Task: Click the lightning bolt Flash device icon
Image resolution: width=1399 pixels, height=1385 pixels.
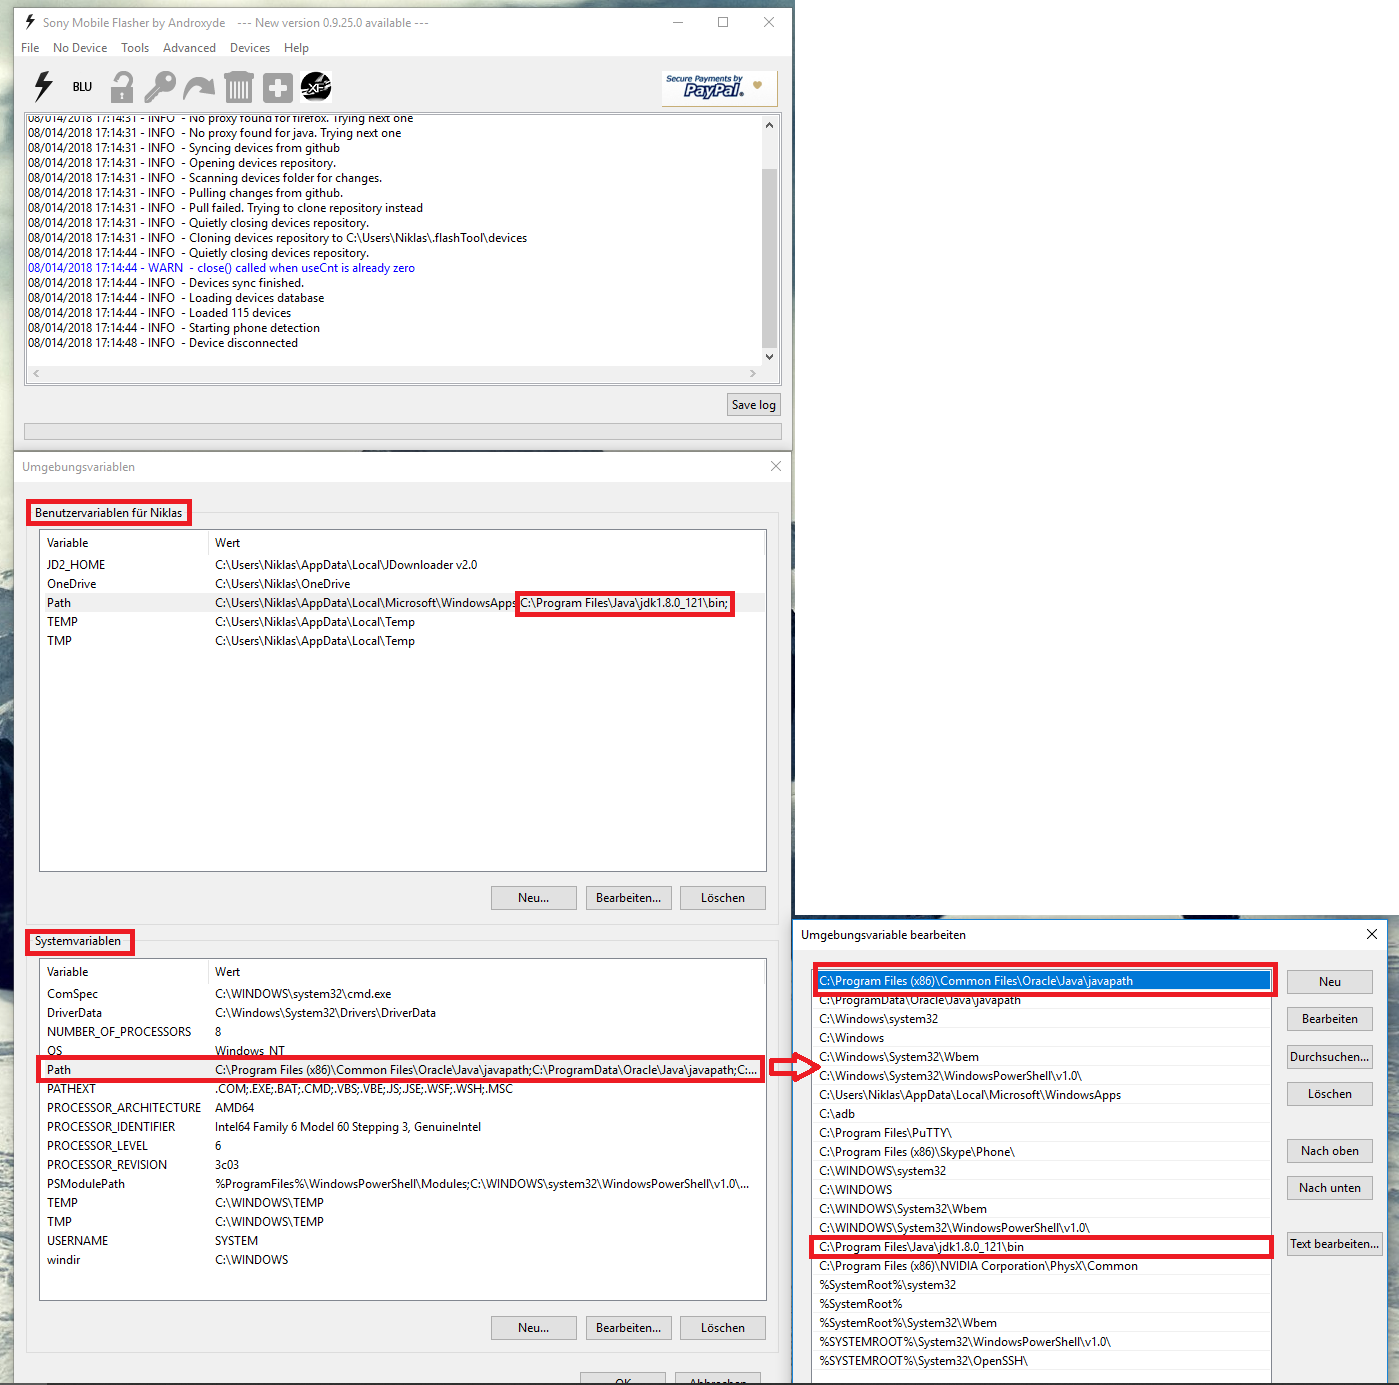Action: (x=43, y=87)
